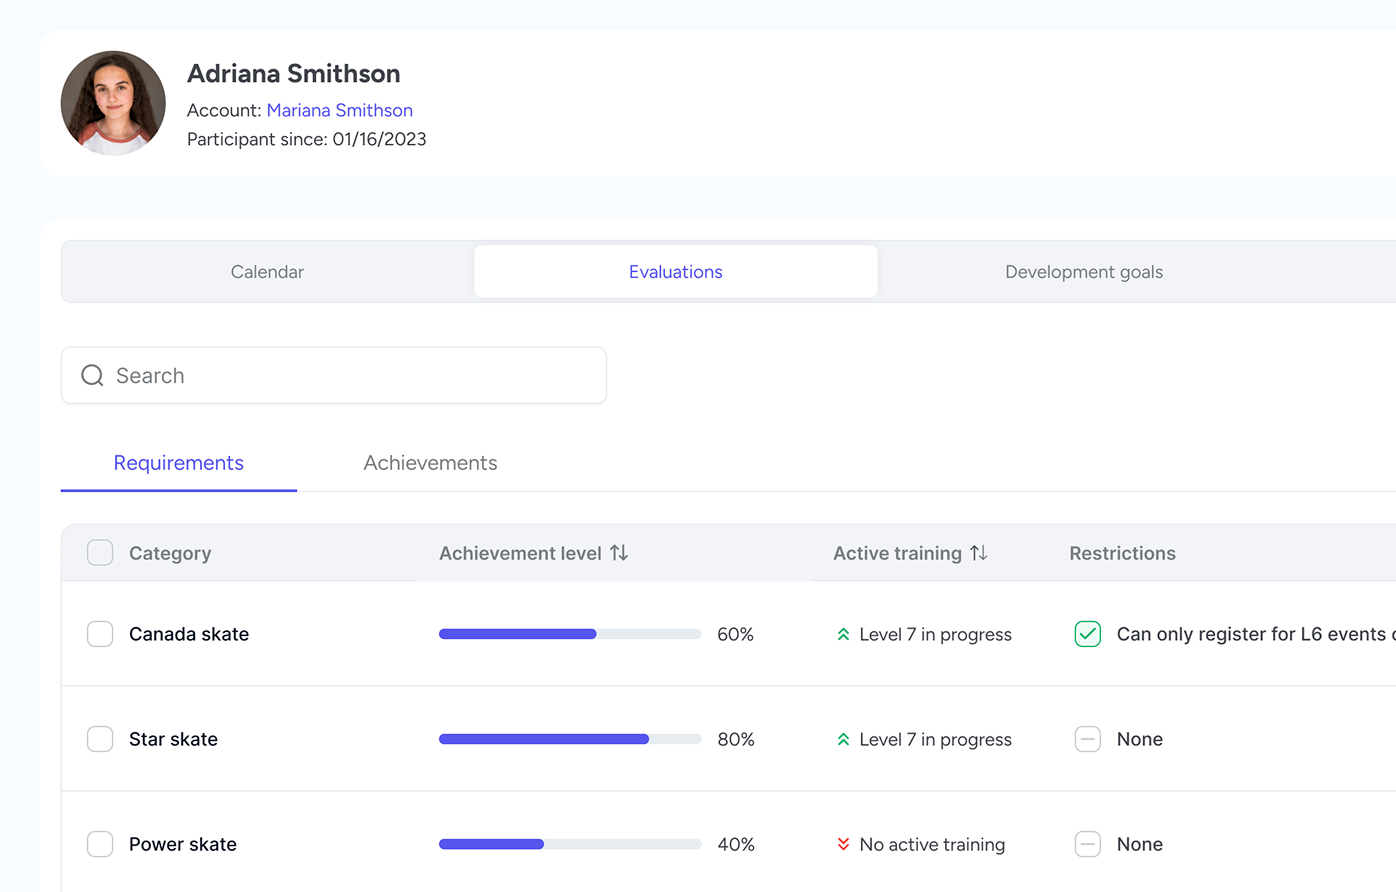Check the Power skate row checkbox

pyautogui.click(x=100, y=844)
